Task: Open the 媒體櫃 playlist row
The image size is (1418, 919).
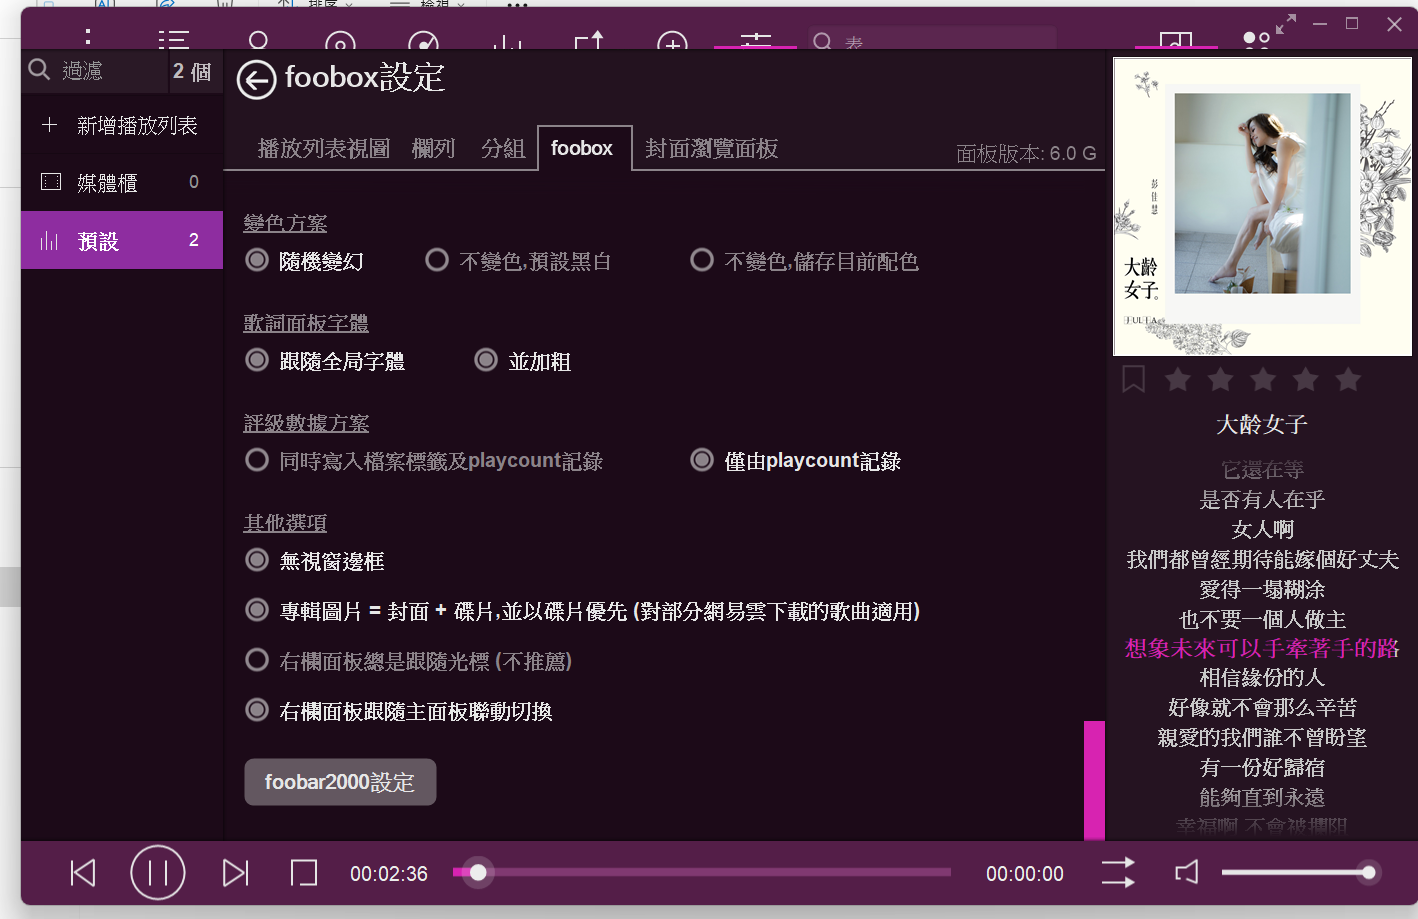Action: (x=122, y=182)
